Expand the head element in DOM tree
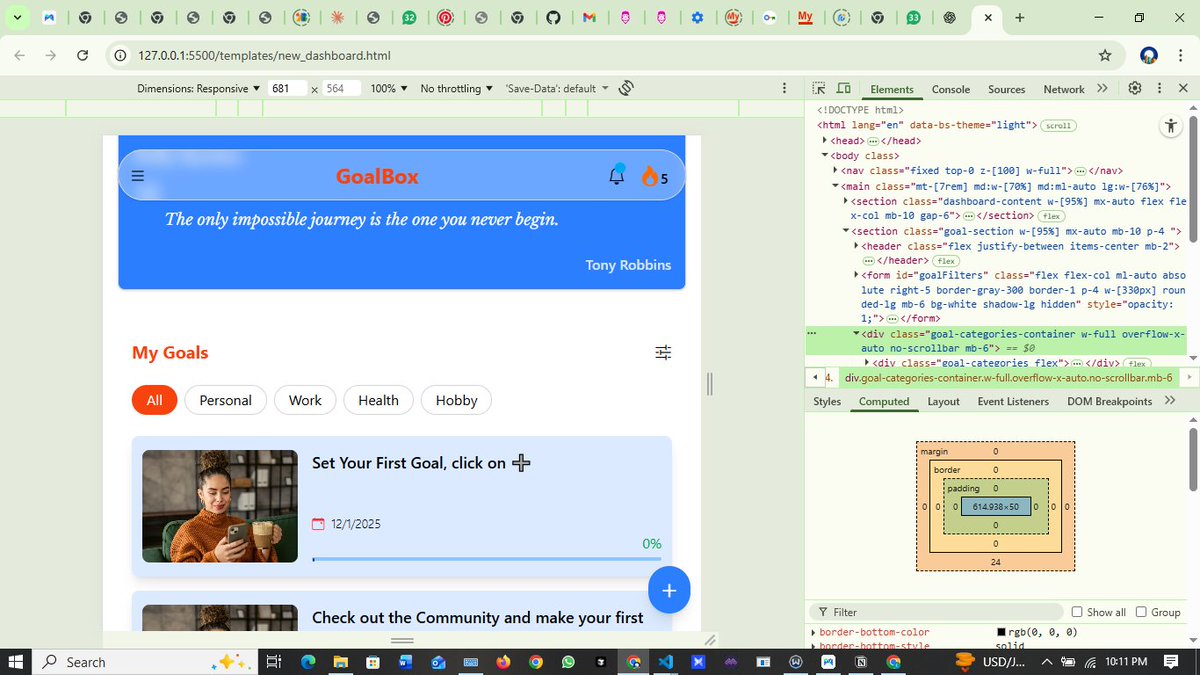 tap(825, 141)
